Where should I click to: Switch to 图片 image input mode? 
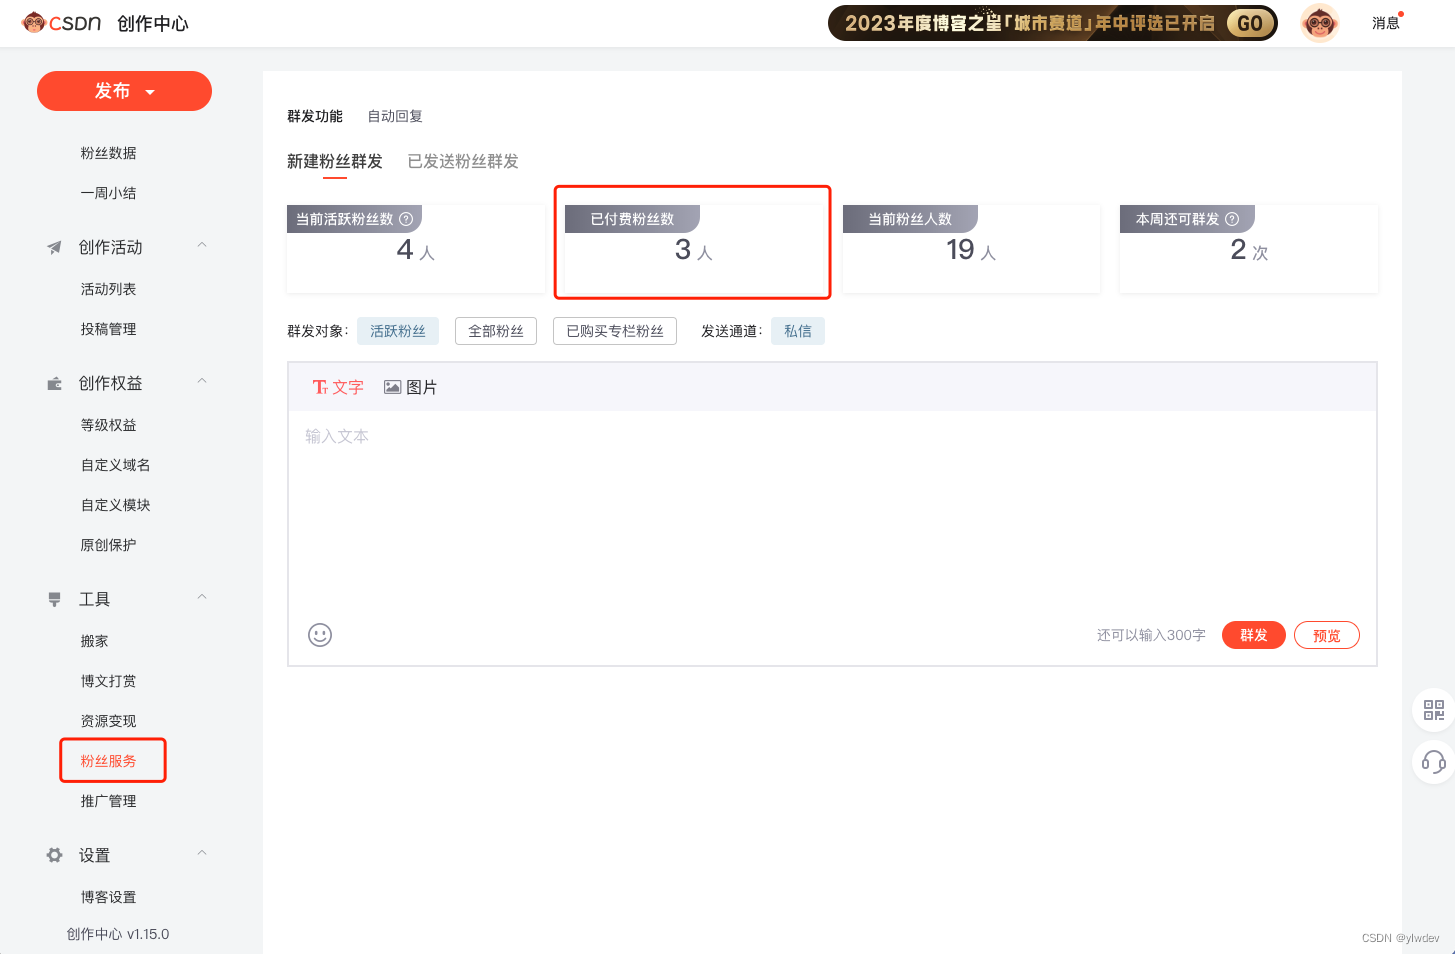[410, 387]
